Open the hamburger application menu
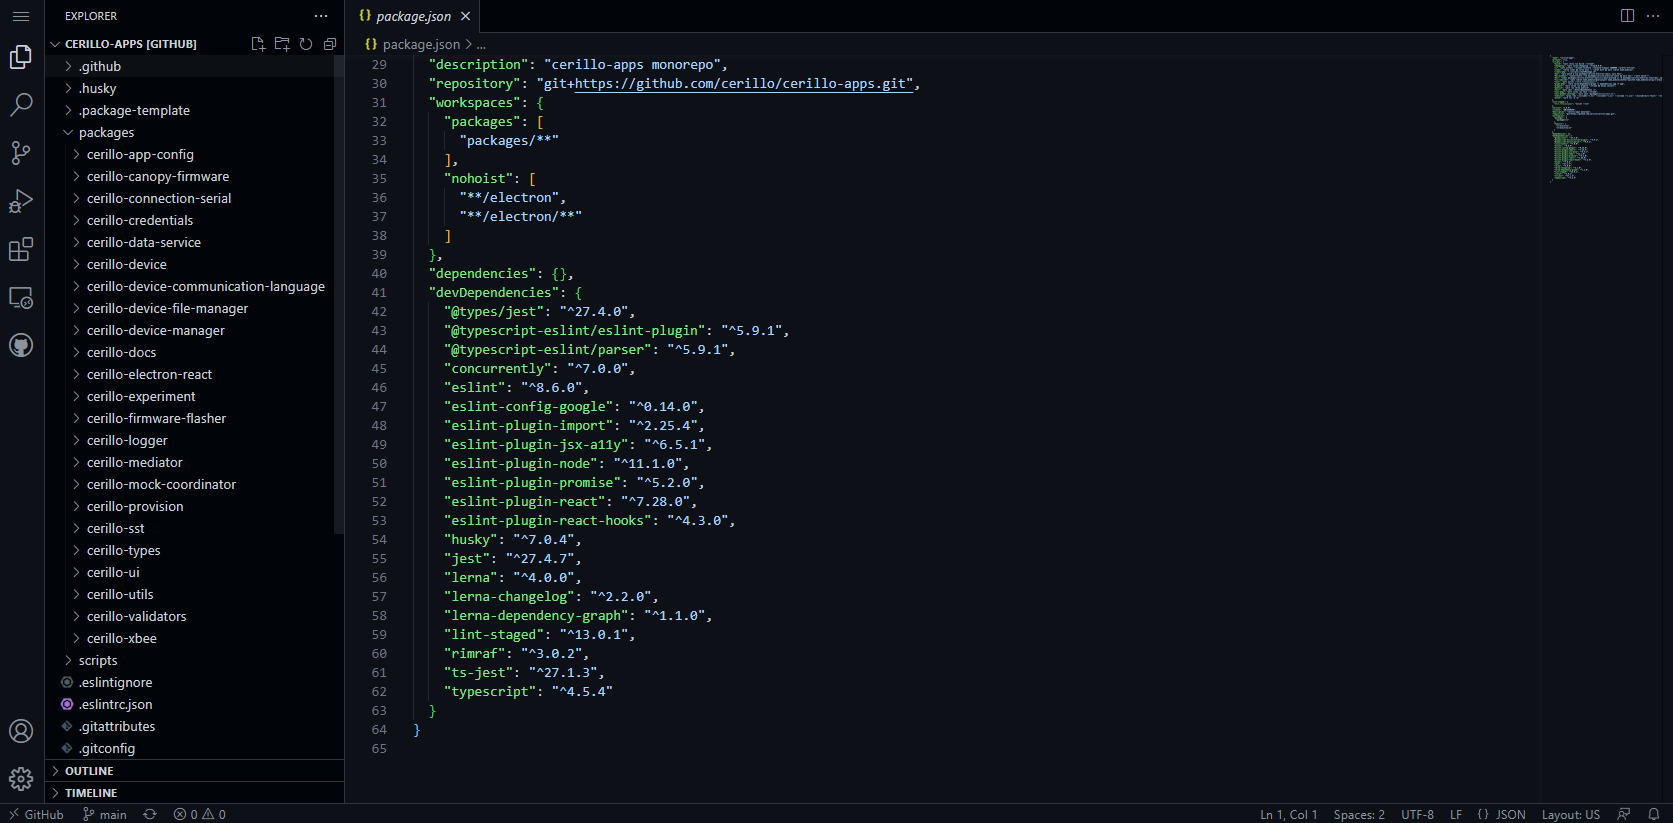The width and height of the screenshot is (1673, 823). 21,16
